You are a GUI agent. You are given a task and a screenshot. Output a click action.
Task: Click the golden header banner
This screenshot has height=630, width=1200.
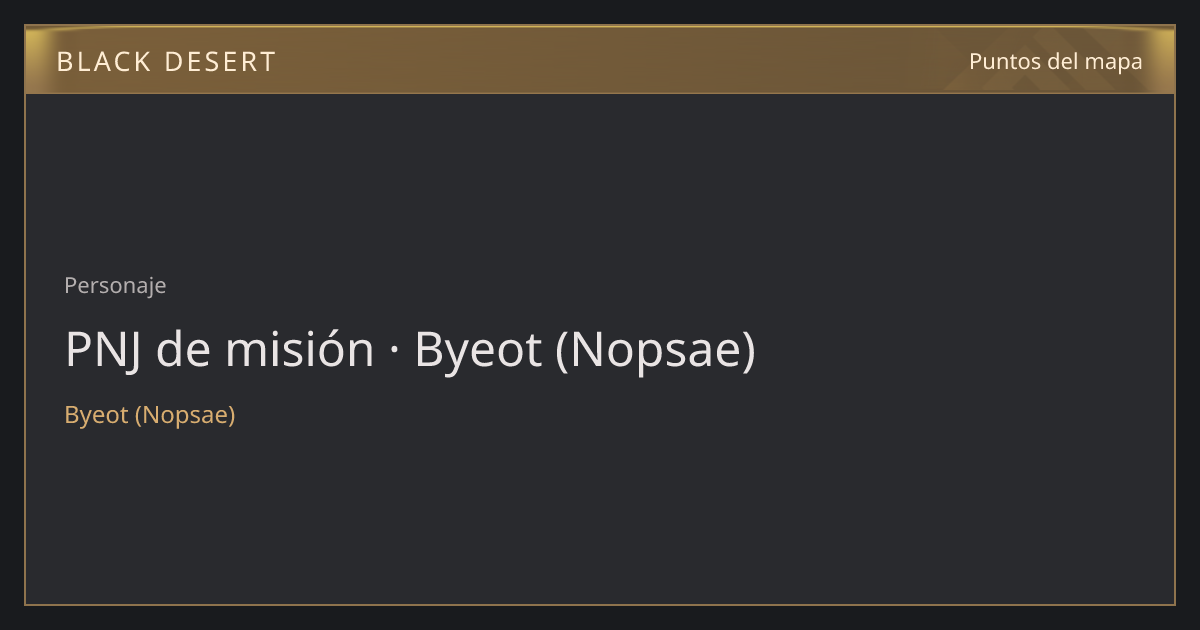[x=600, y=60]
